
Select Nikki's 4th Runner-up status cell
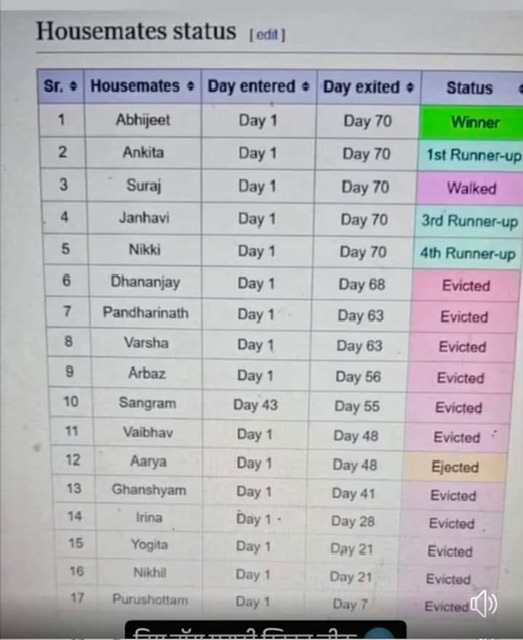pyautogui.click(x=468, y=253)
